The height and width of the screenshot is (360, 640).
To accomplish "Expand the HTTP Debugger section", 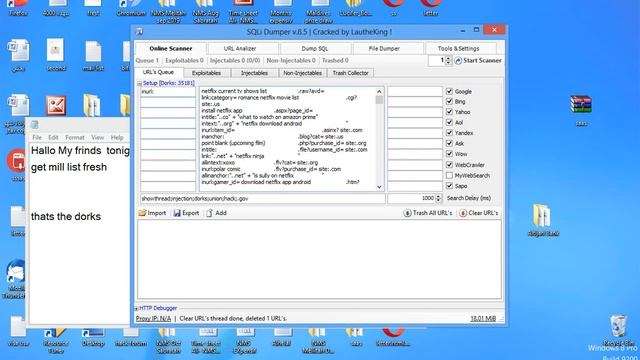I will pos(137,308).
